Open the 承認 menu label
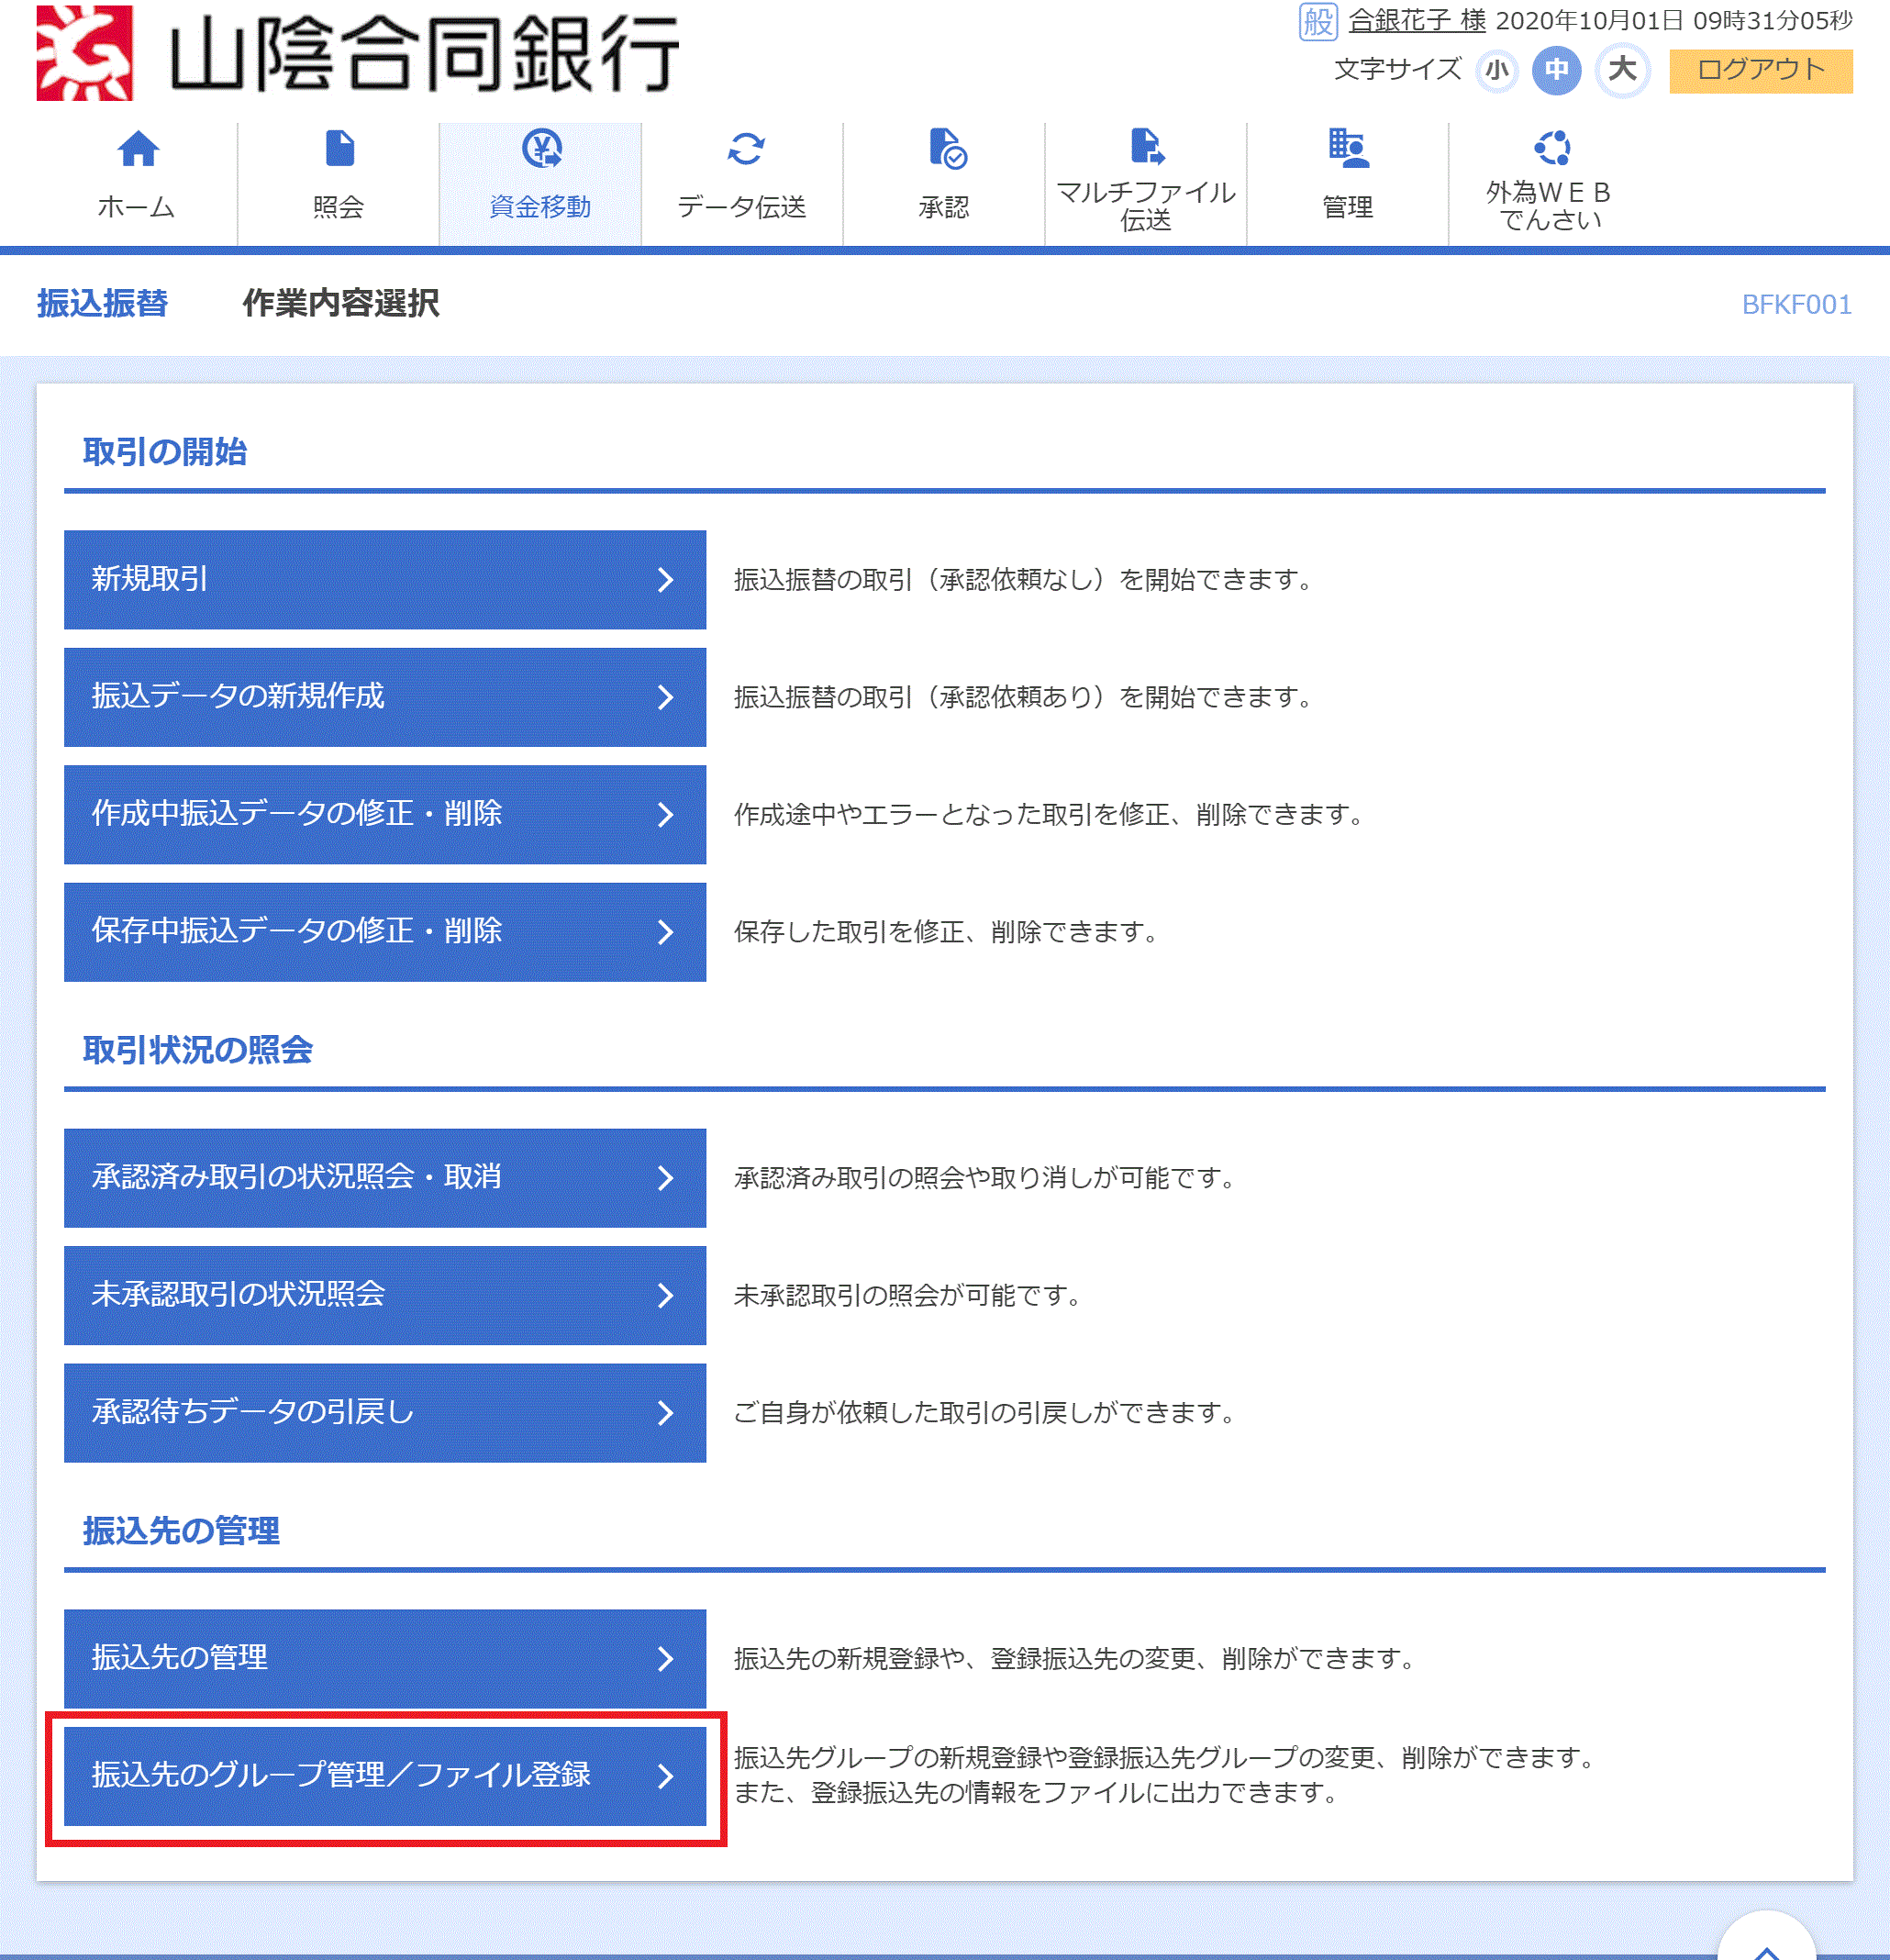Viewport: 1890px width, 1960px height. (x=944, y=207)
